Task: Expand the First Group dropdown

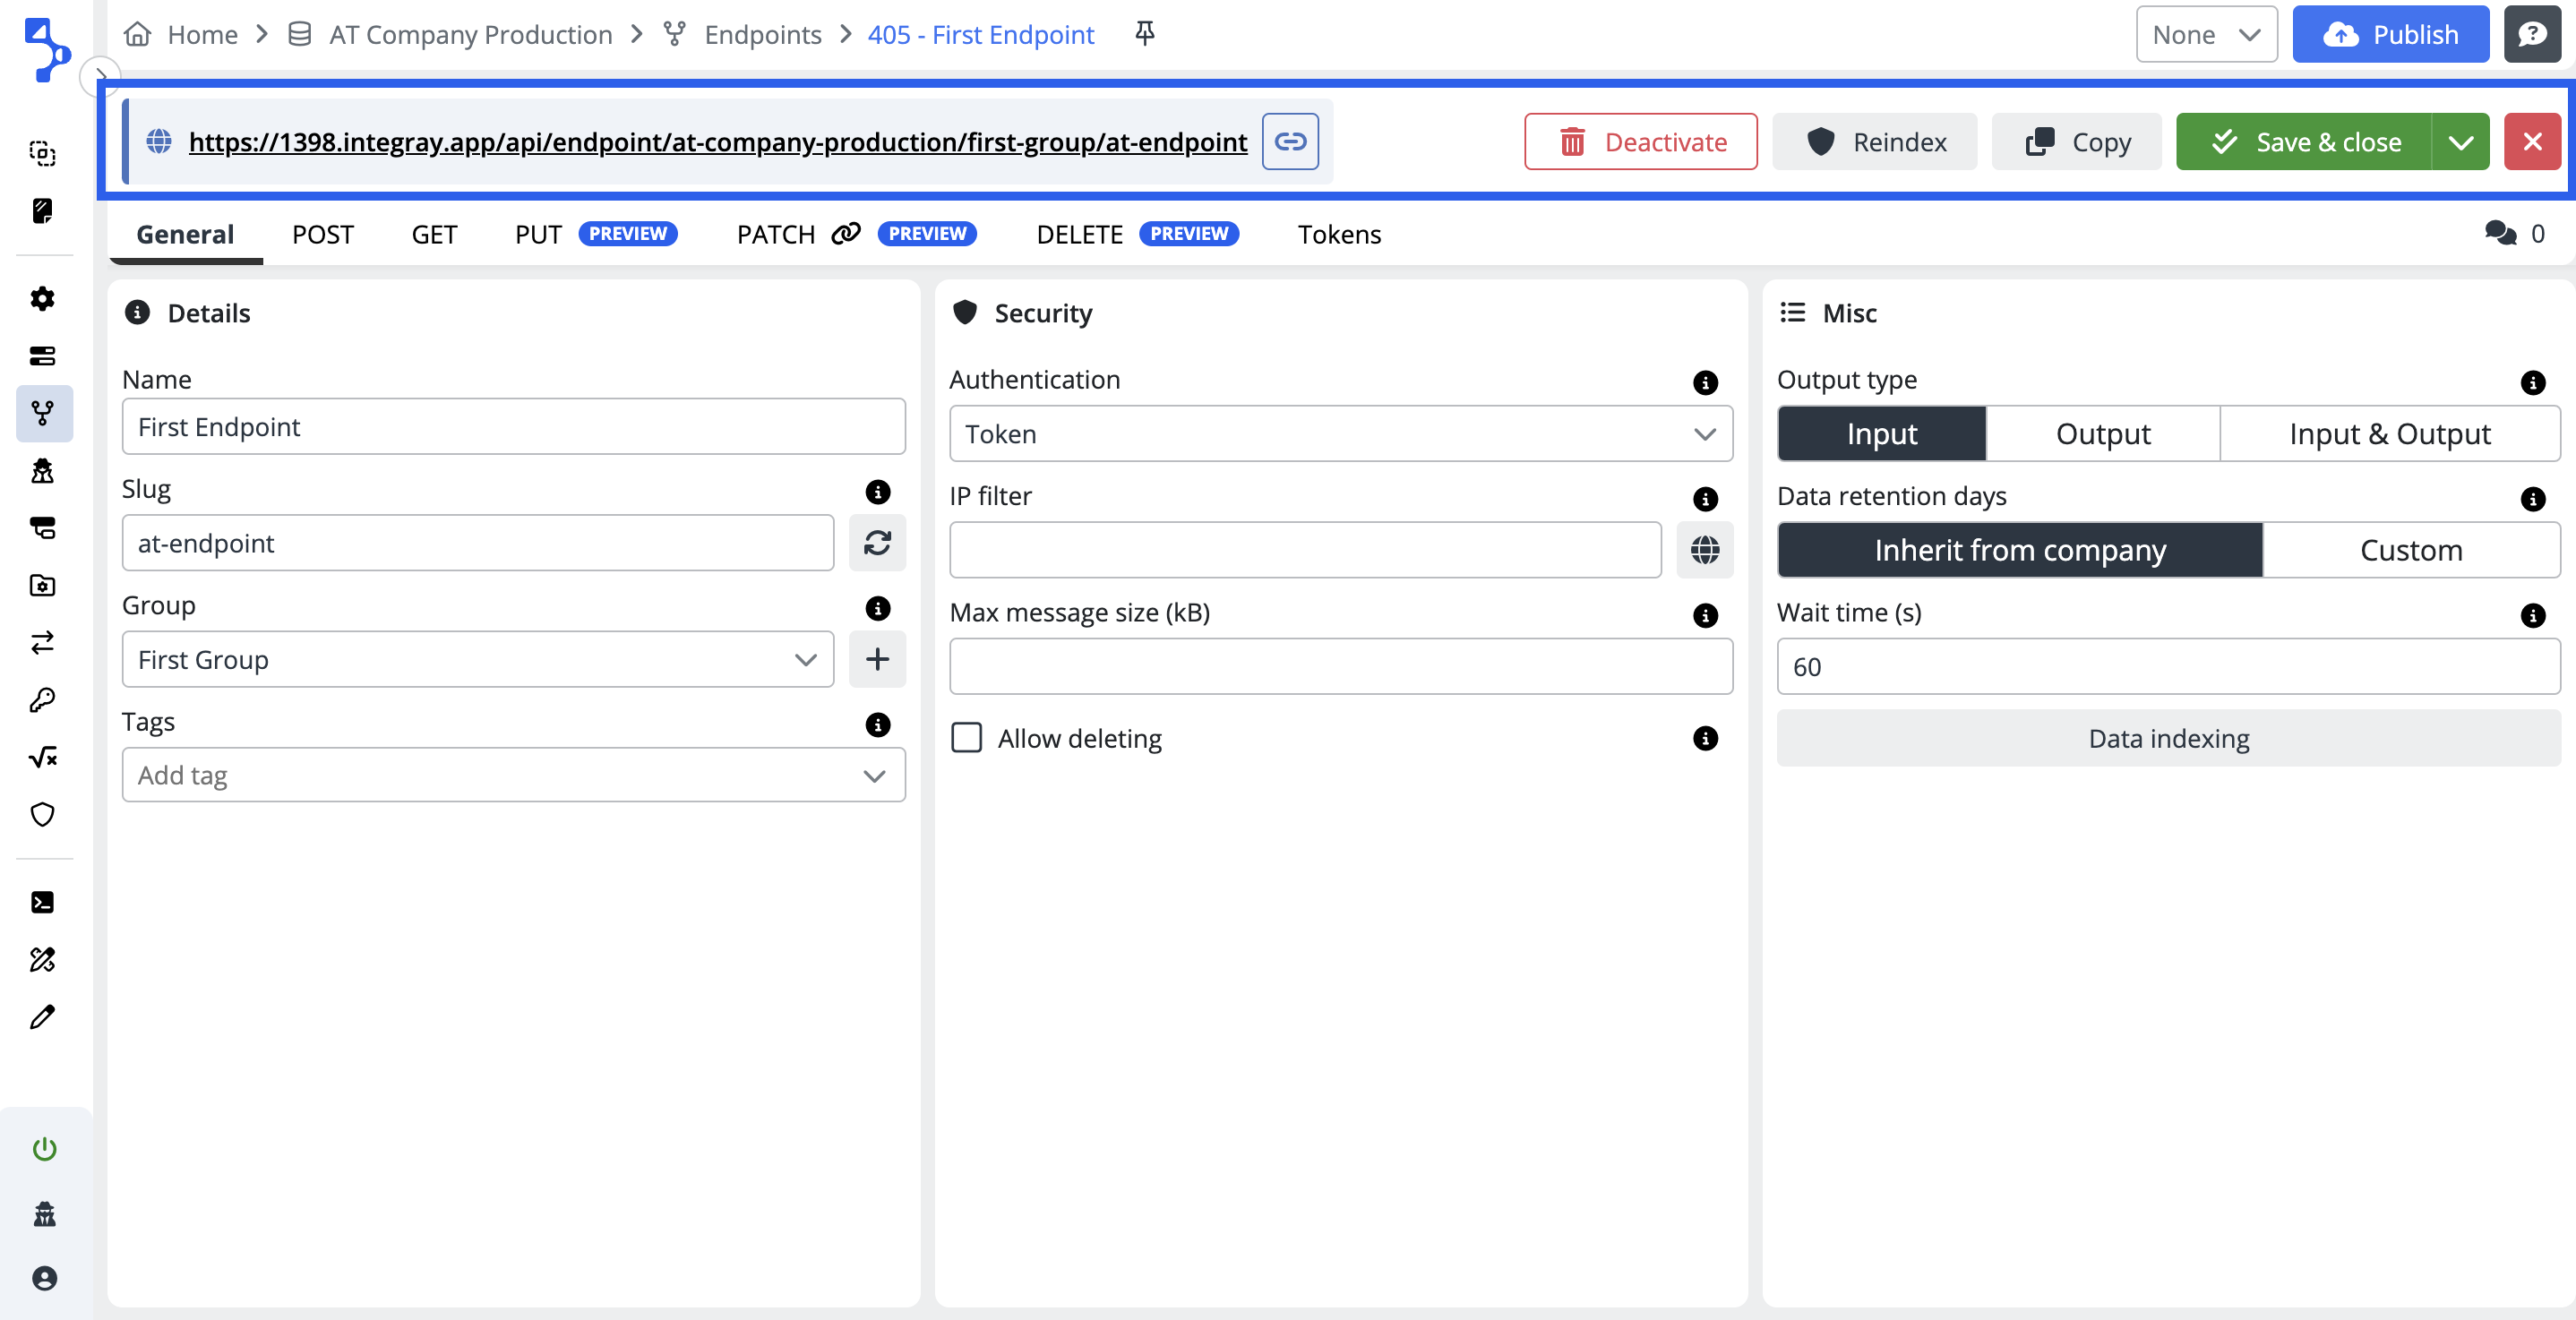Action: click(x=478, y=659)
